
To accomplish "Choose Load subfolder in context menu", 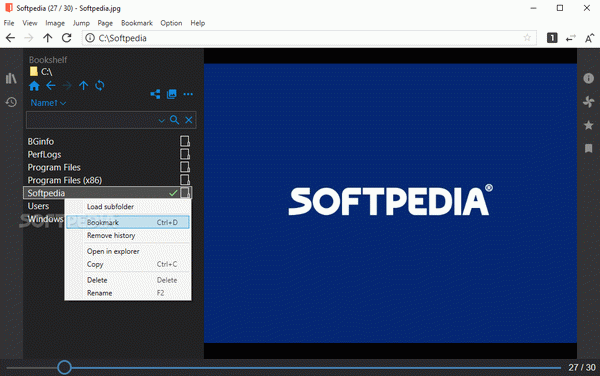I will pos(128,207).
